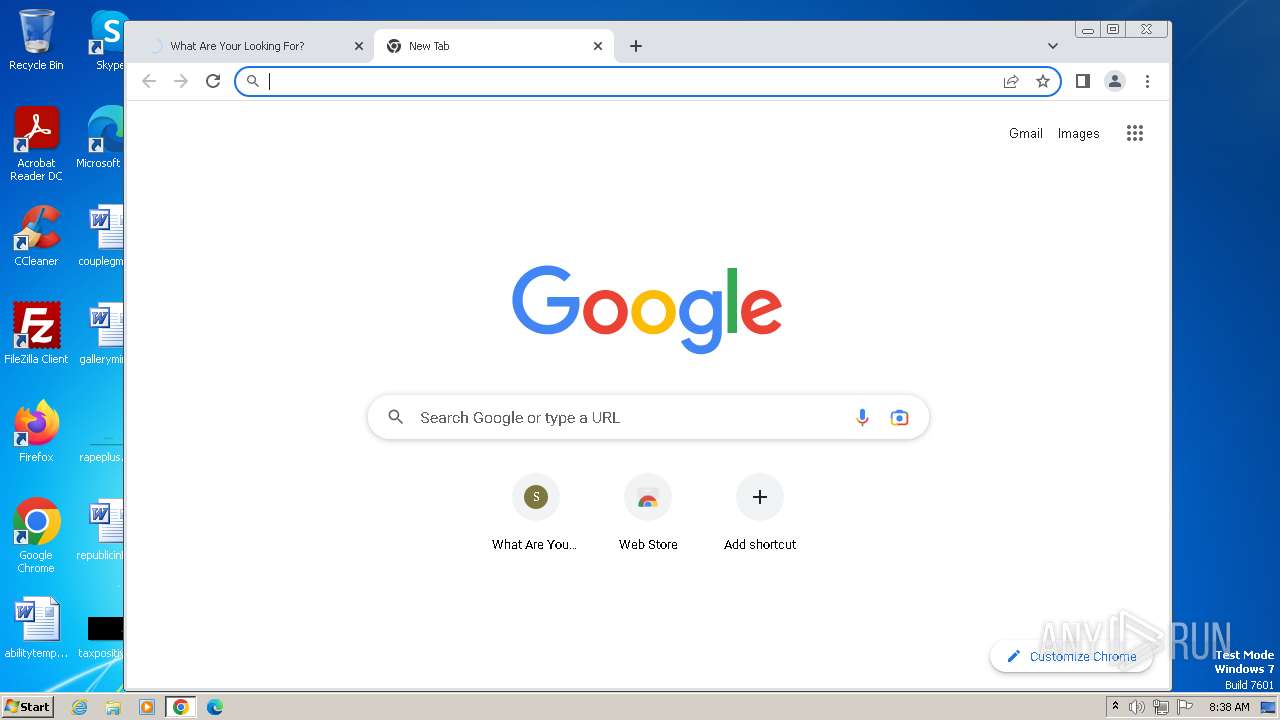Open the abilitytemp Word document icon
This screenshot has width=1280, height=720.
[x=36, y=628]
